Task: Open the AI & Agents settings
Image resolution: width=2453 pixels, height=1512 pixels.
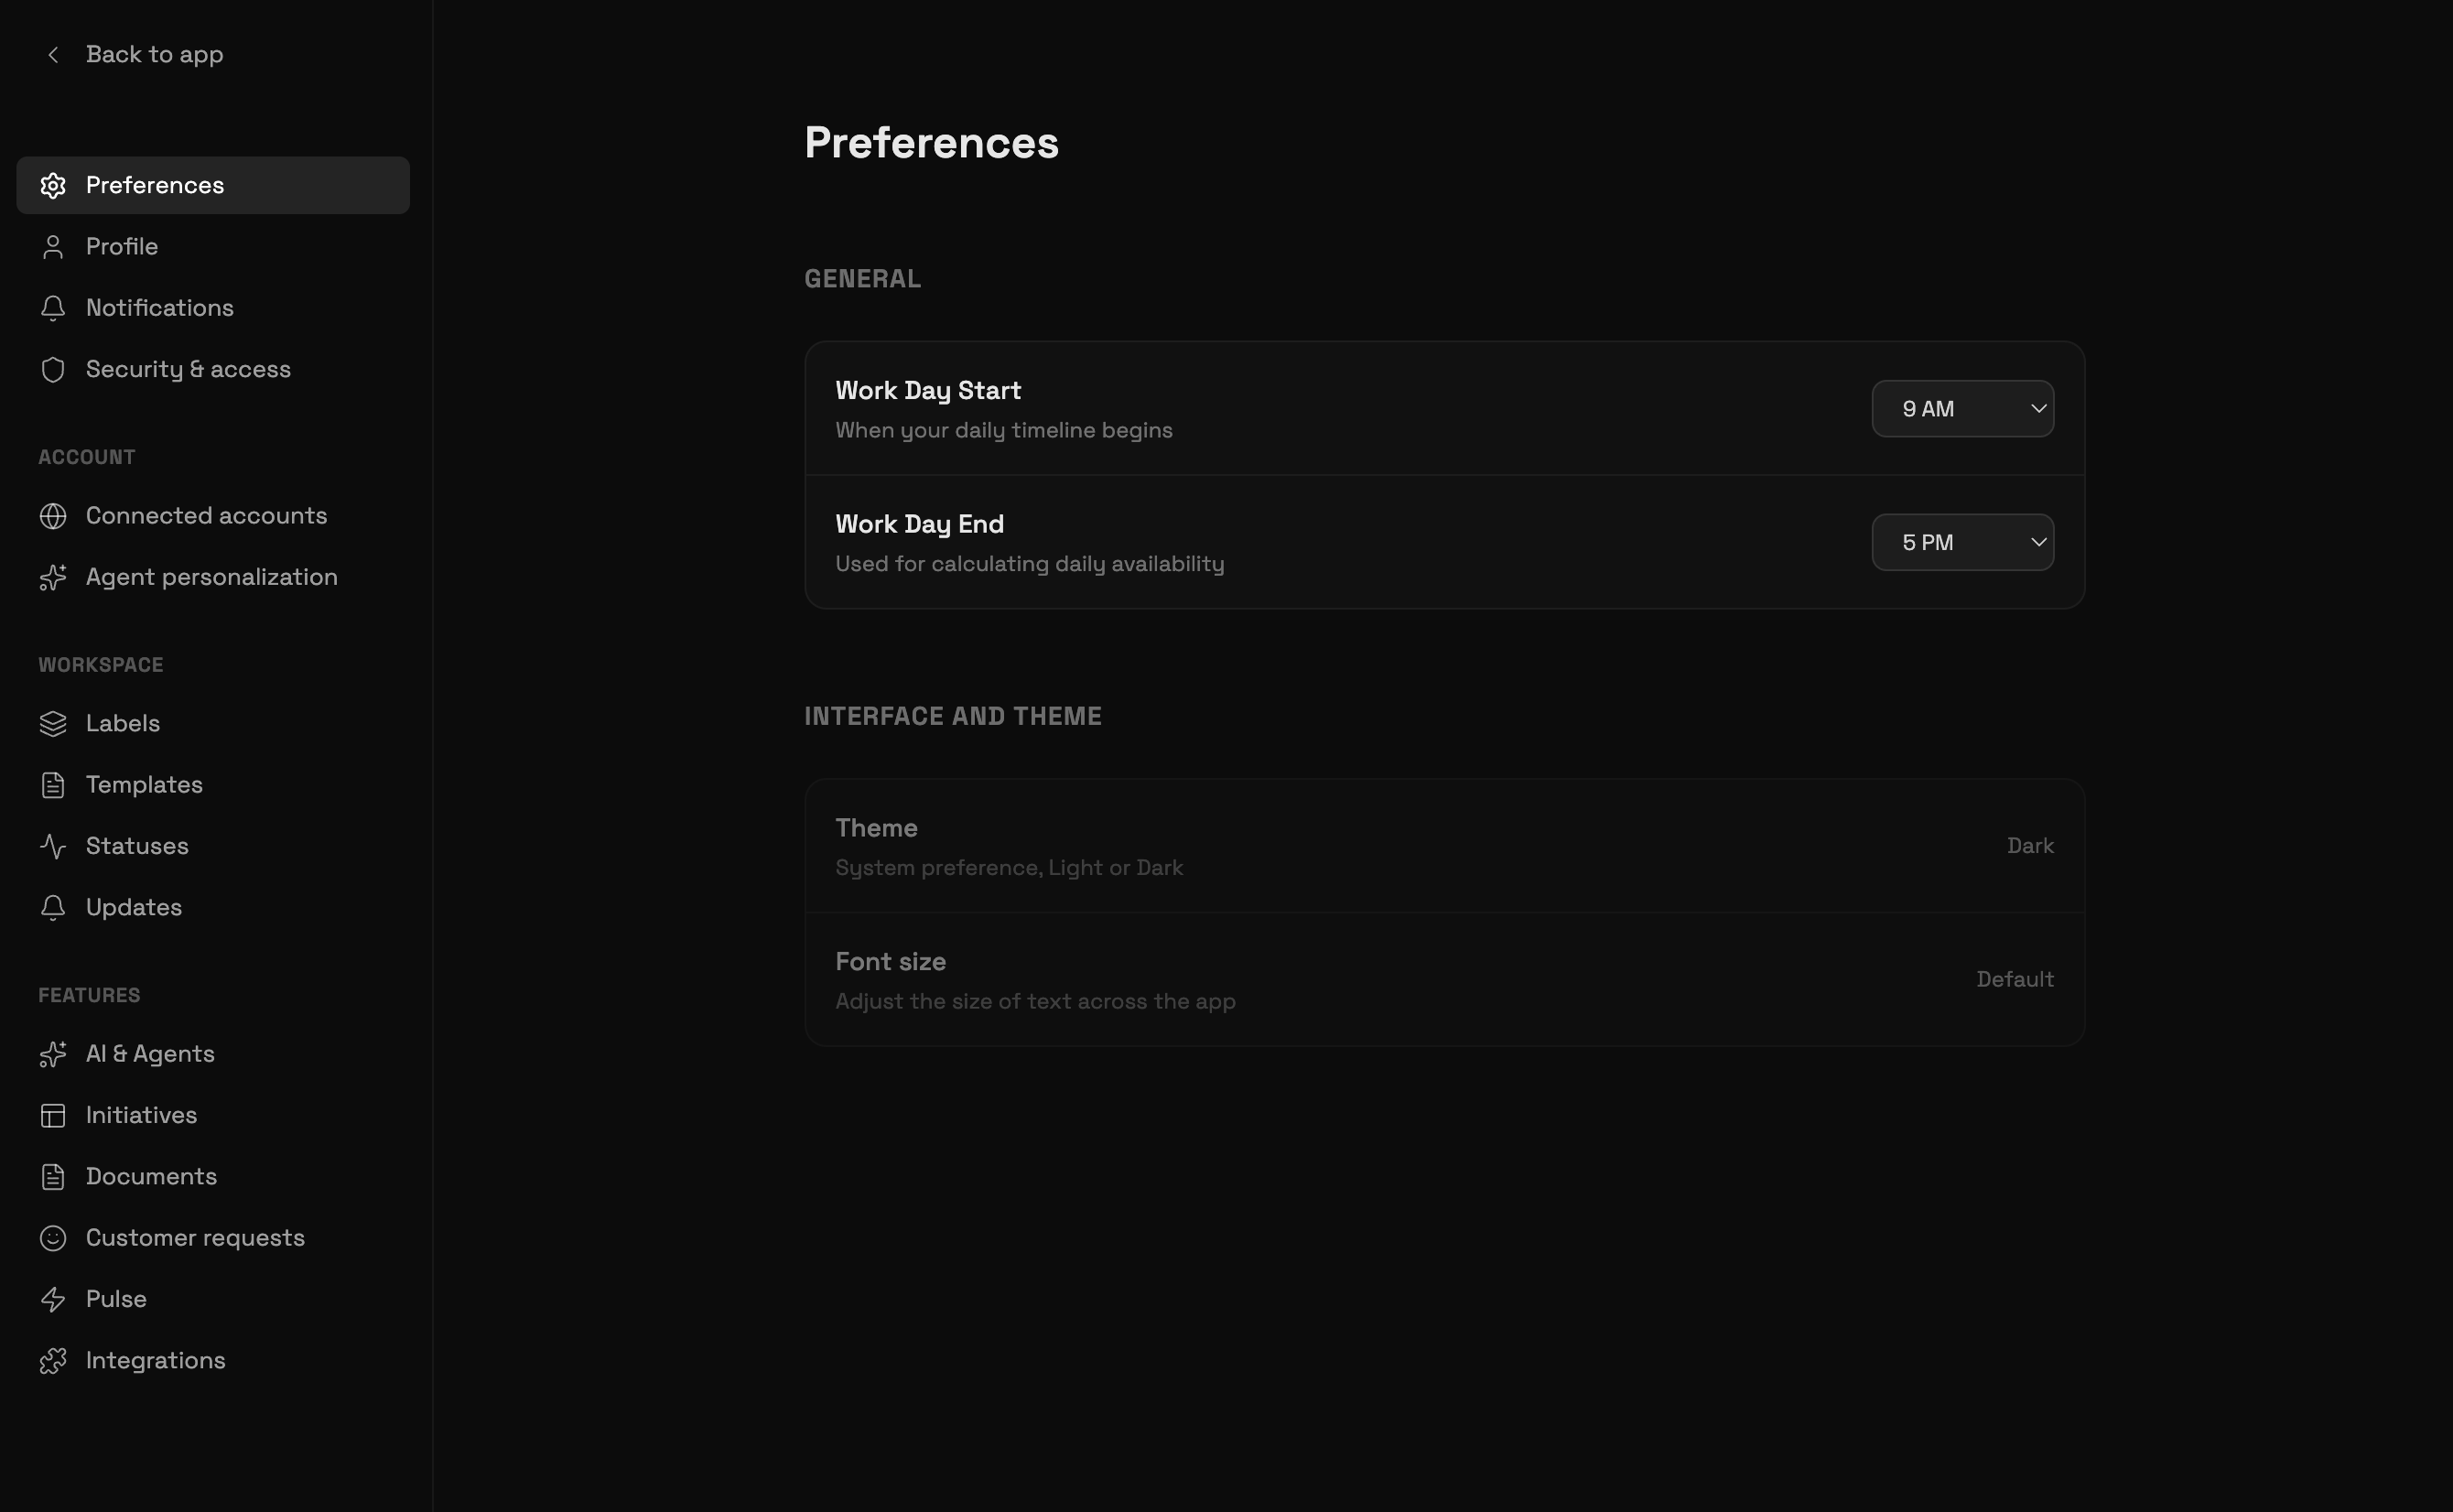Action: point(150,1054)
